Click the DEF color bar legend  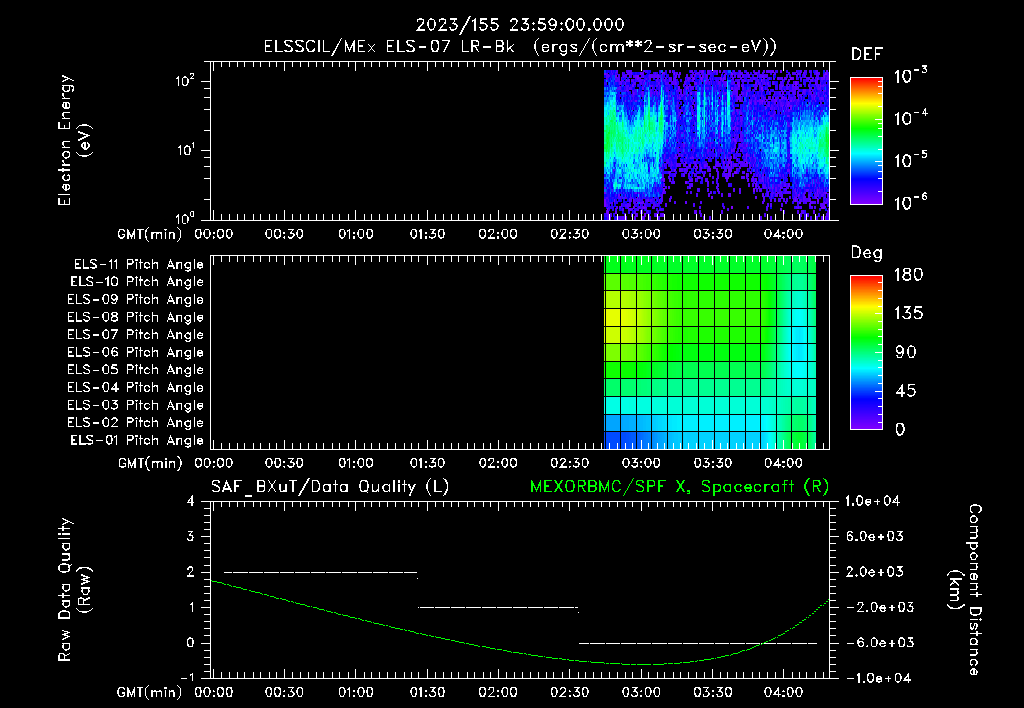pyautogui.click(x=866, y=141)
